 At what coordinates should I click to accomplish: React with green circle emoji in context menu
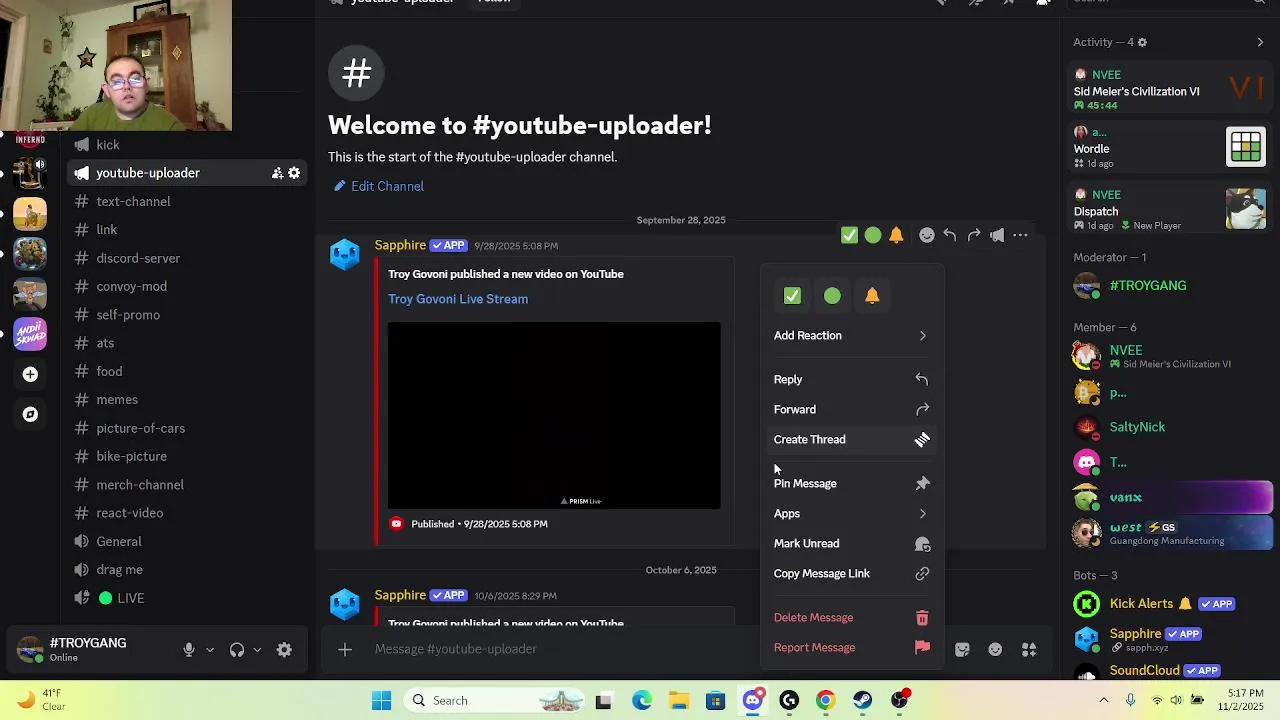click(x=832, y=296)
